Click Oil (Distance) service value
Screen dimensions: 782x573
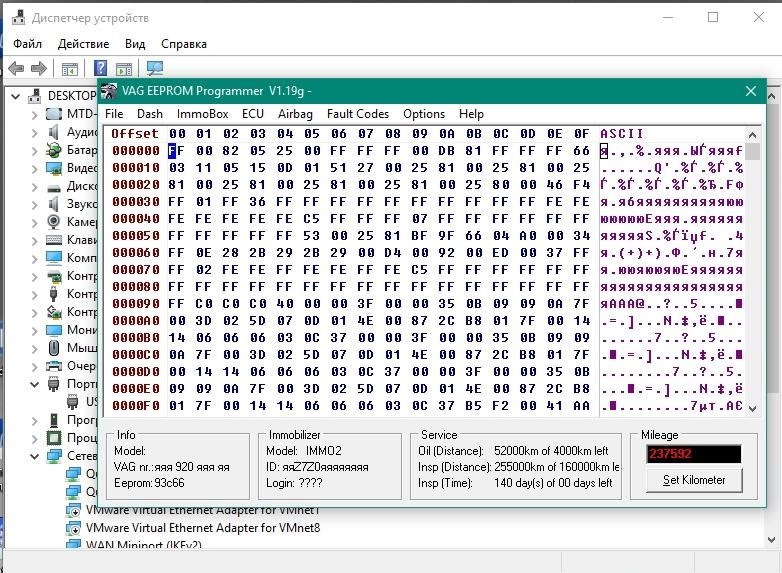[551, 451]
